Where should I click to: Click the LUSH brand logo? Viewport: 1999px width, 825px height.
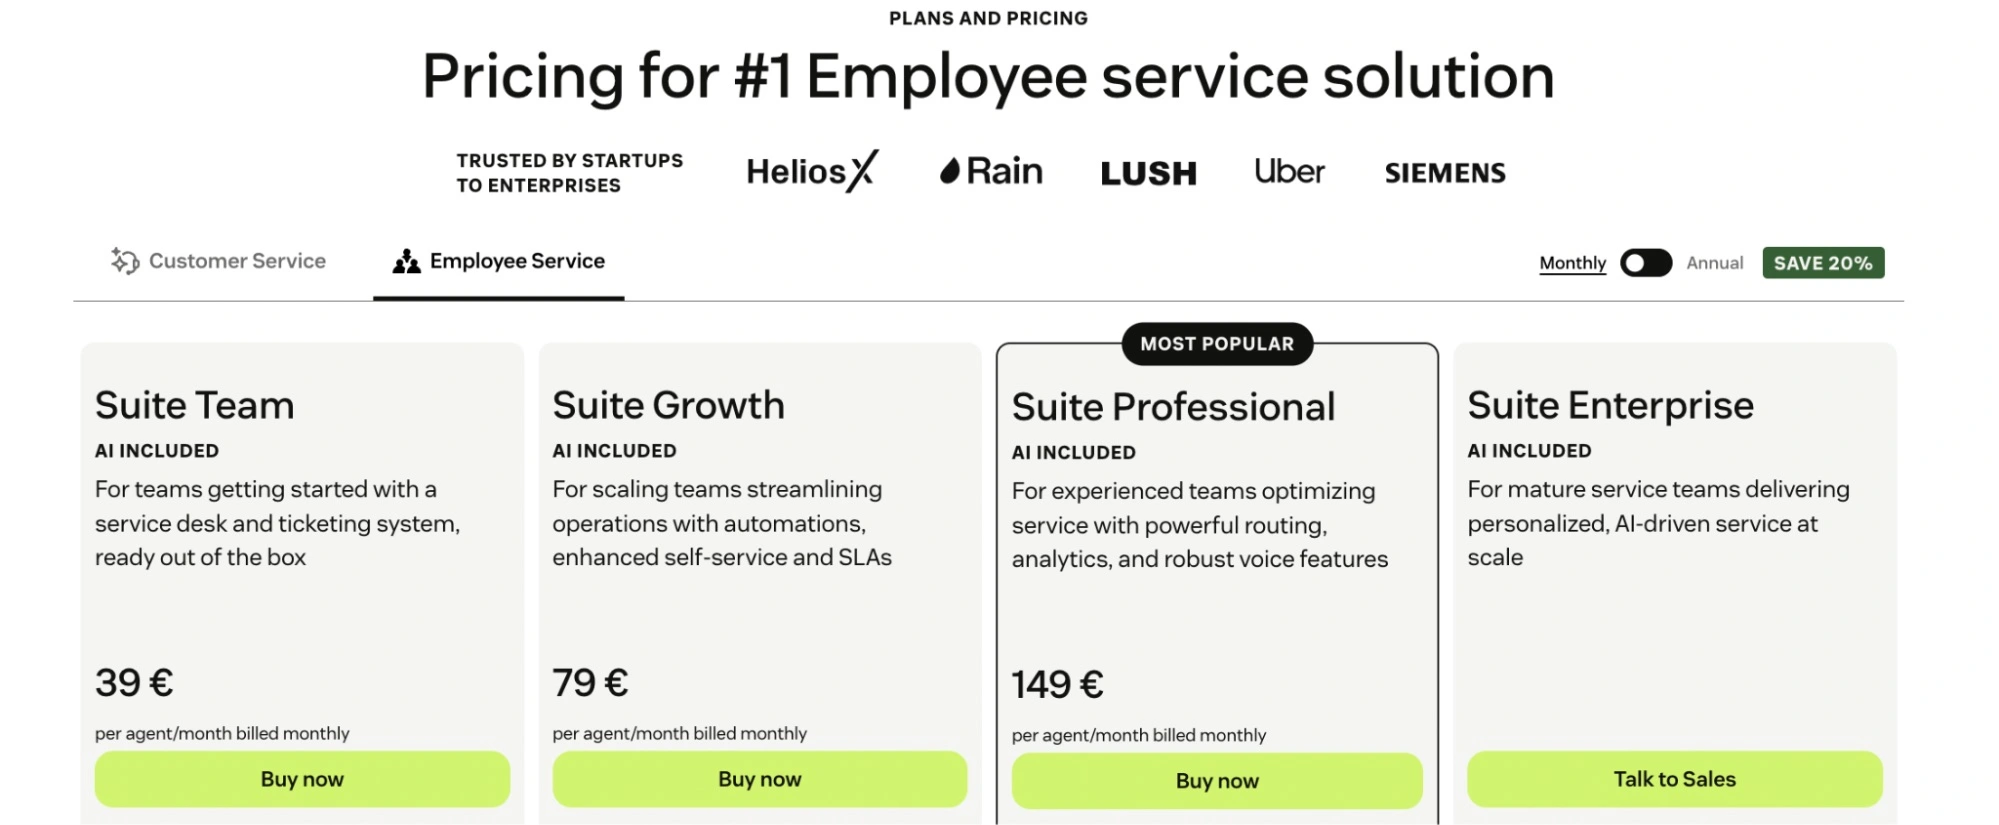[x=1147, y=173]
